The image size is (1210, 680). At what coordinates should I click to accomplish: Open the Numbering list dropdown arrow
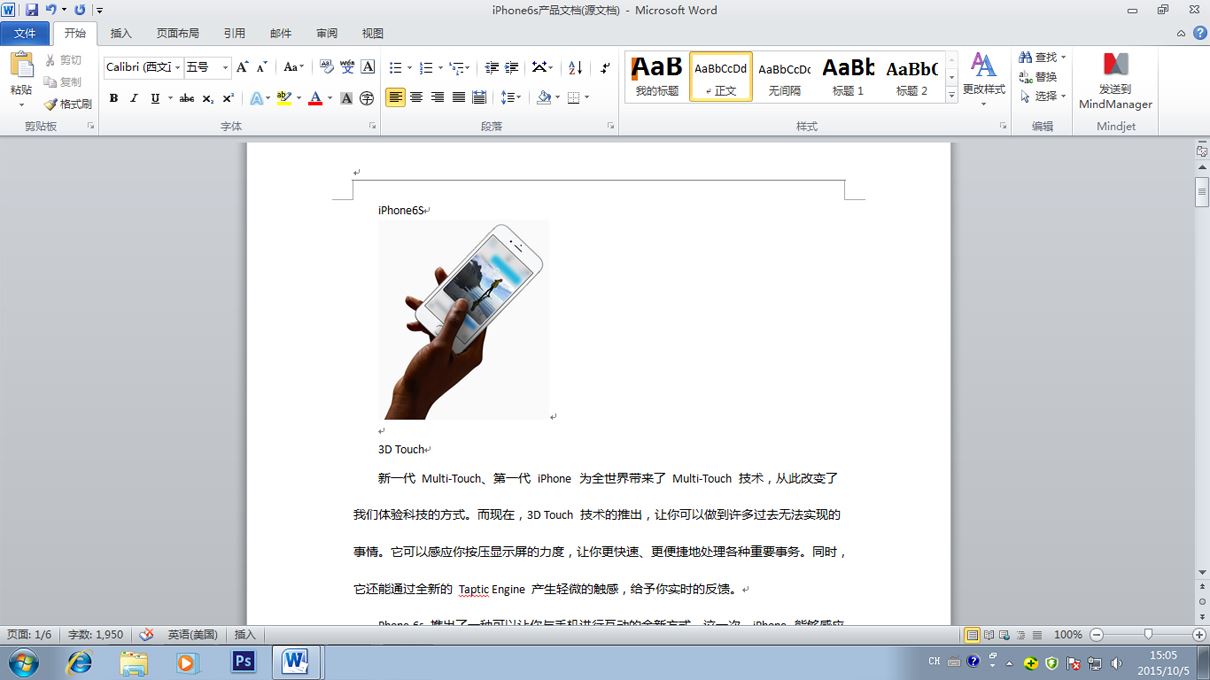441,68
